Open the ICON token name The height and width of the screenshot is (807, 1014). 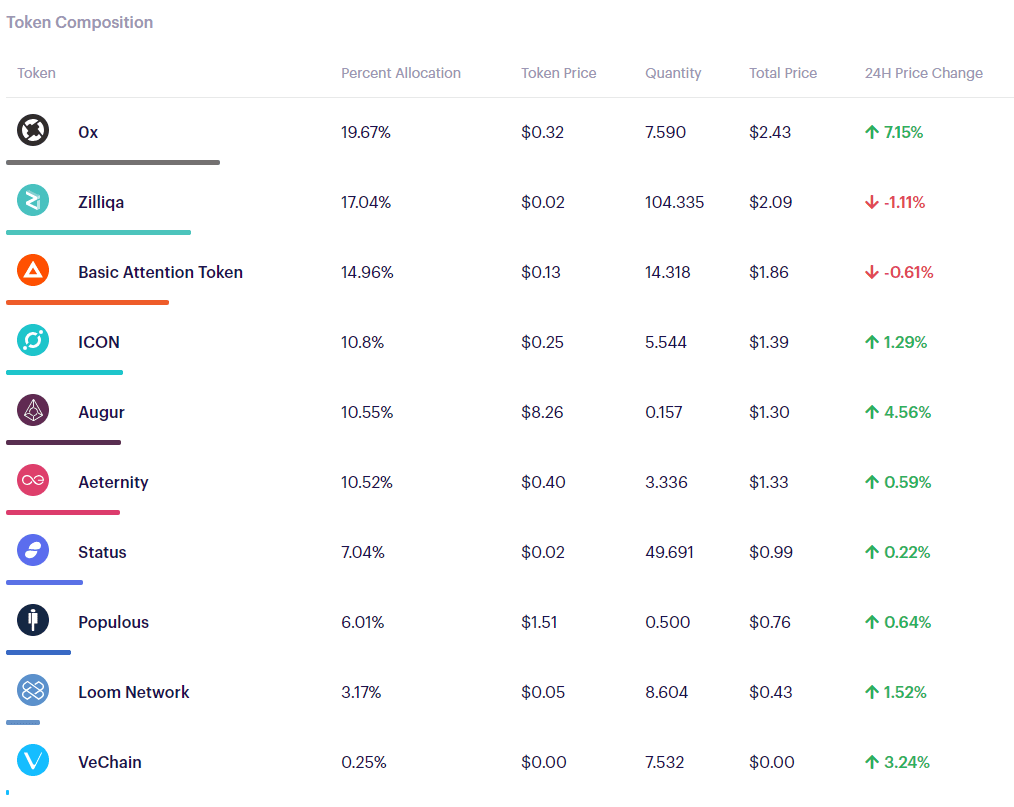(x=99, y=342)
